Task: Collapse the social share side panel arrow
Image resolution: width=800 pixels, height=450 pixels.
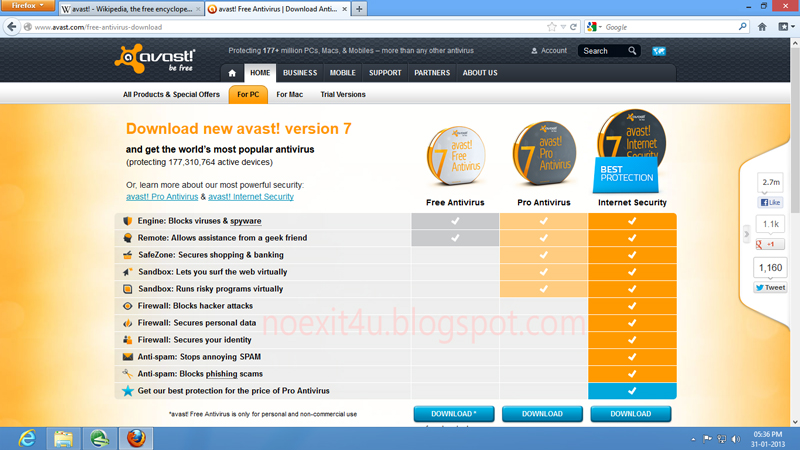Action: (746, 234)
